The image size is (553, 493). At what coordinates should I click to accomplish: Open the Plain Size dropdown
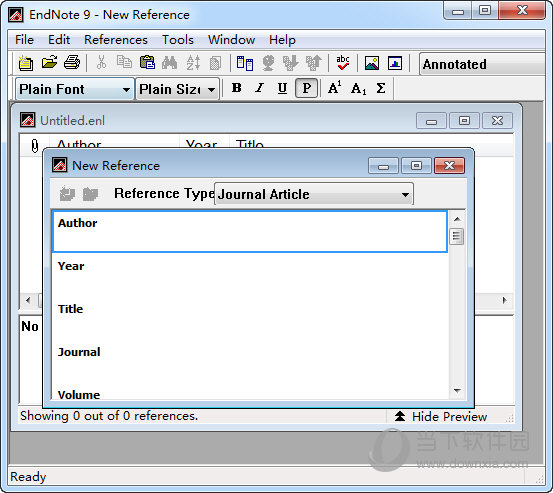[177, 89]
